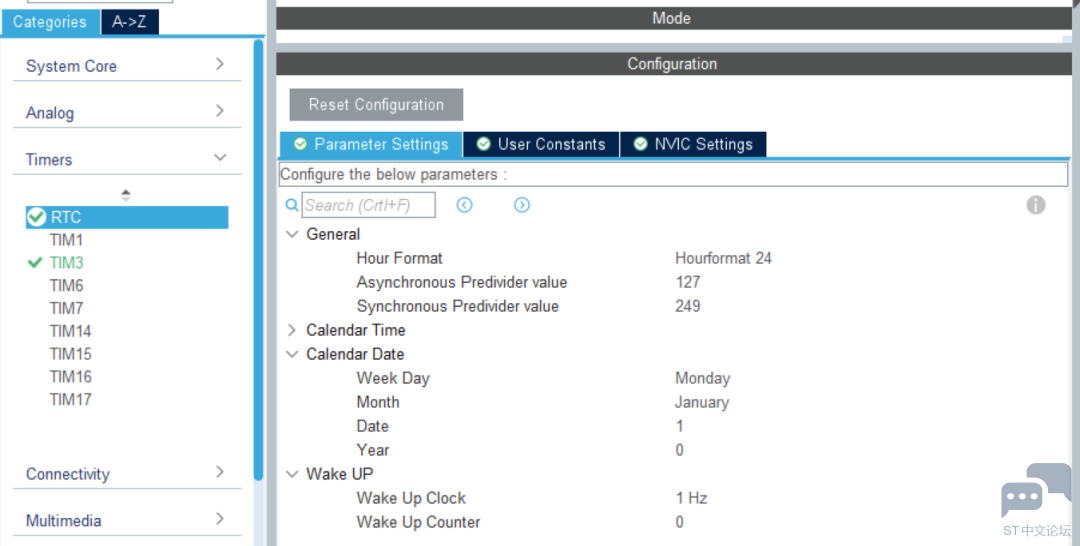
Task: Switch to the User Constants tab
Action: [541, 144]
